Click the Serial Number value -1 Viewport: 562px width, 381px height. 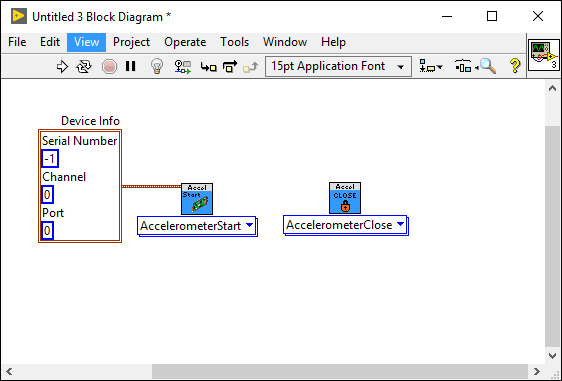(50, 158)
